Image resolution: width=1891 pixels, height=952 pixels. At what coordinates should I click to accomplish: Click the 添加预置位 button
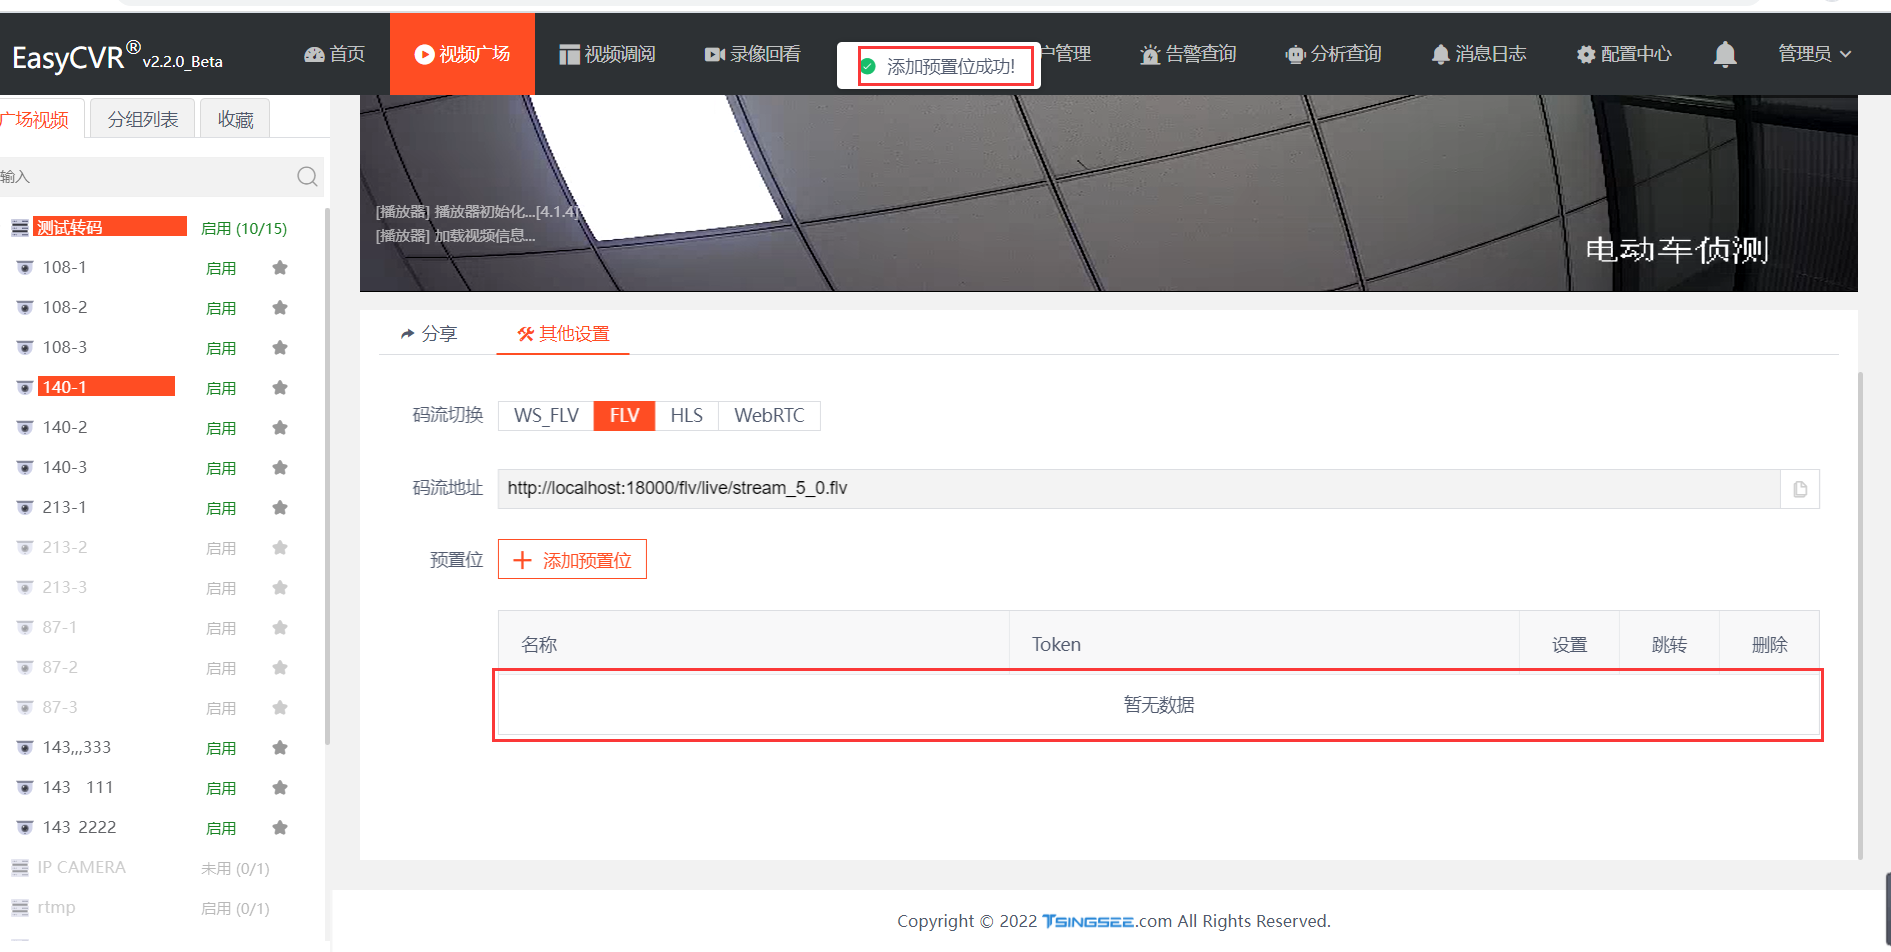pyautogui.click(x=571, y=559)
